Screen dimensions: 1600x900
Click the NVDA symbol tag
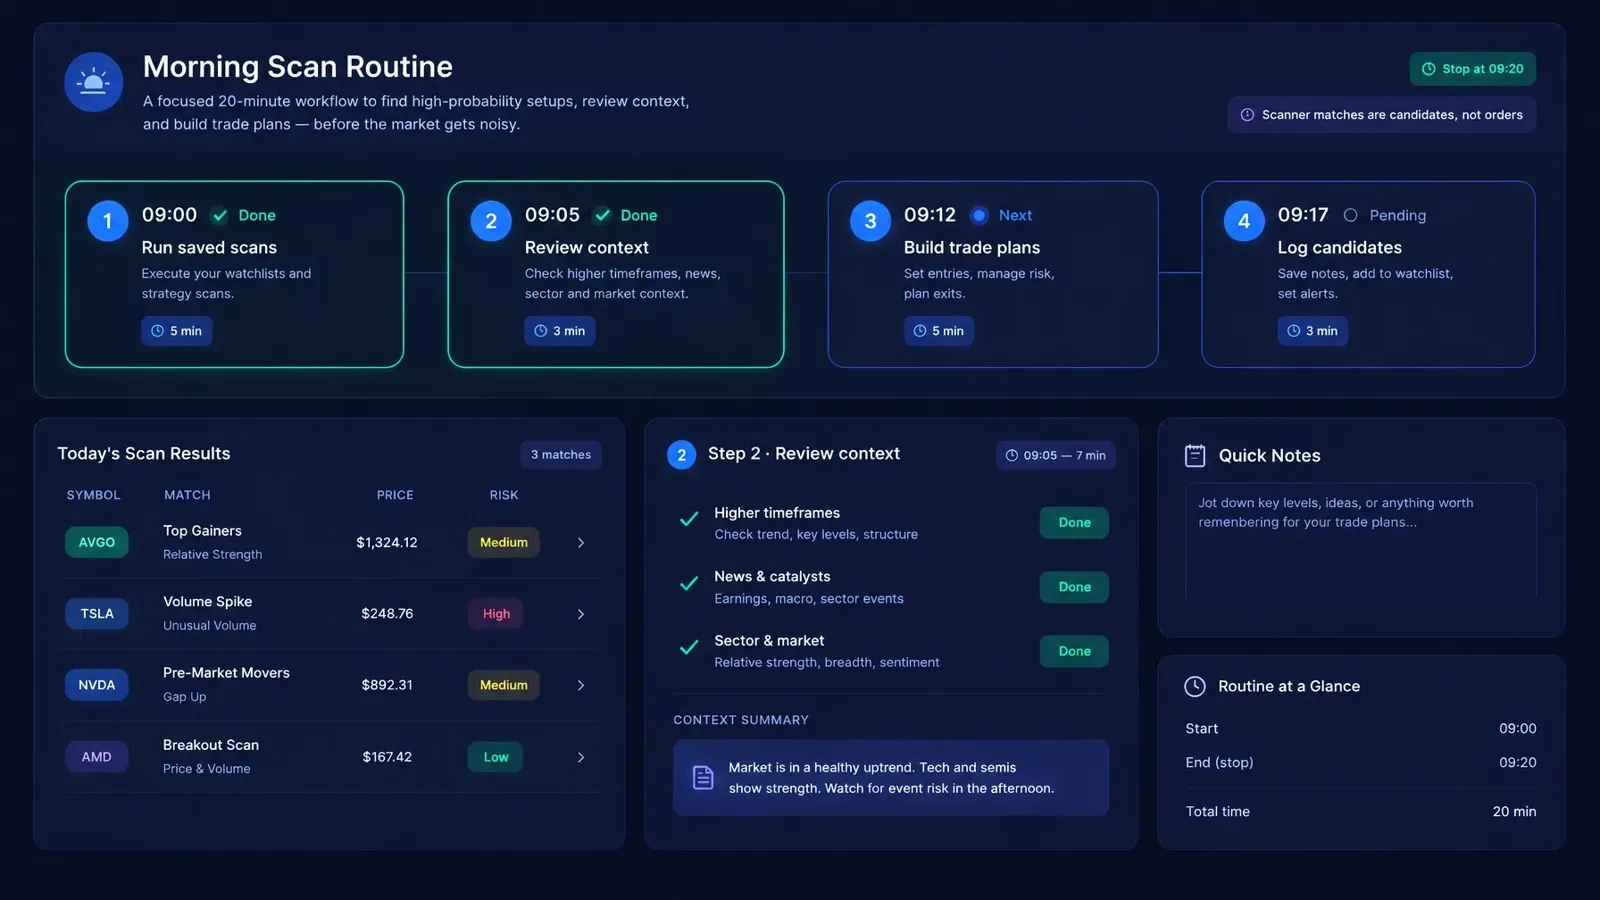(97, 685)
